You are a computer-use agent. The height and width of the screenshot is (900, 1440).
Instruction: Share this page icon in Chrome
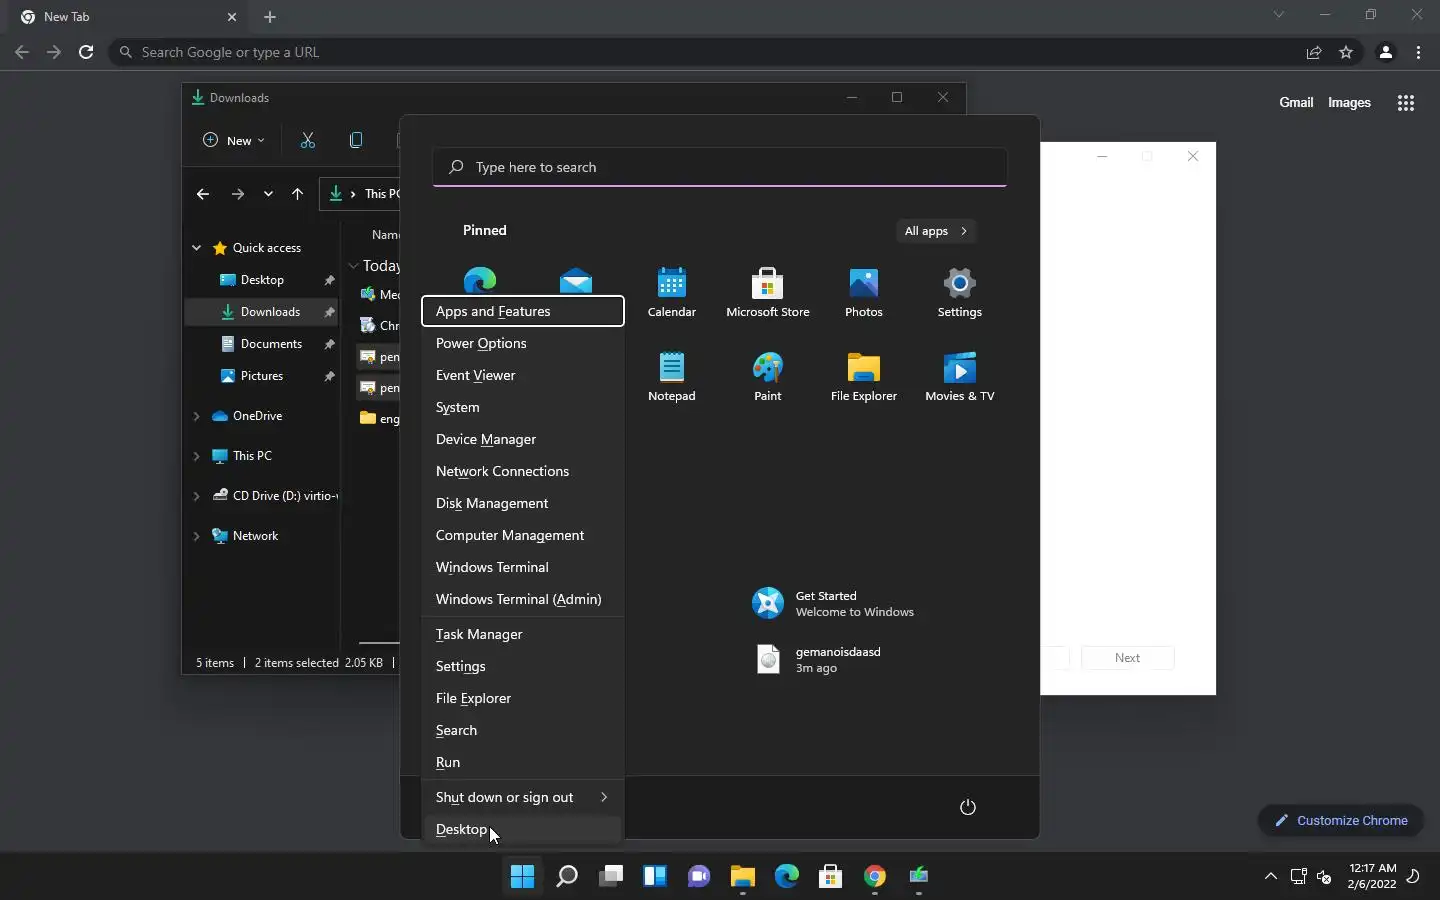(x=1314, y=52)
